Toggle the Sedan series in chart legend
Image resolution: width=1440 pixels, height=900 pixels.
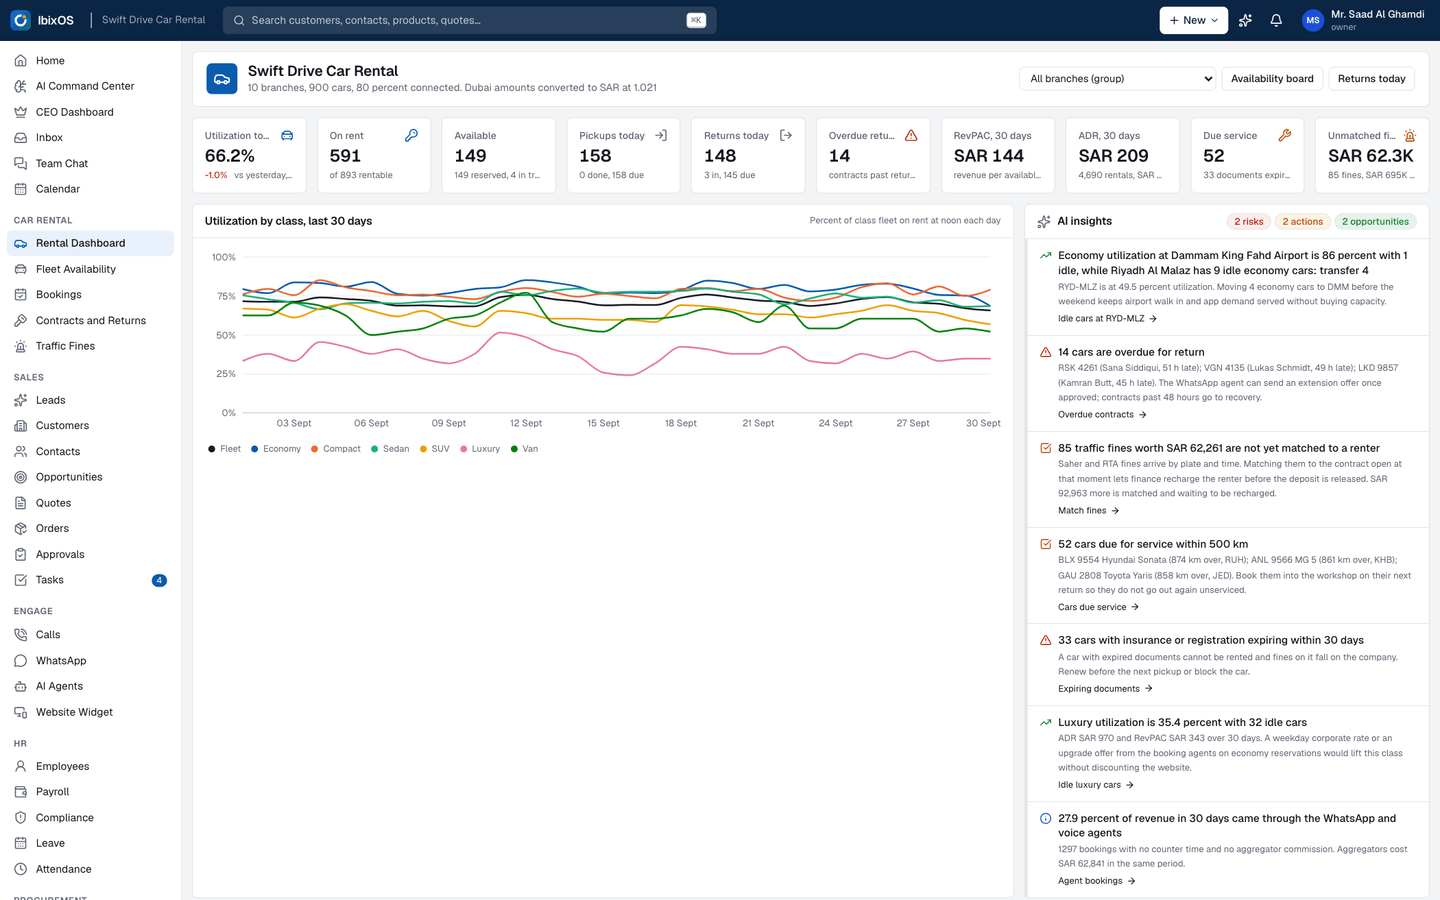(x=390, y=449)
